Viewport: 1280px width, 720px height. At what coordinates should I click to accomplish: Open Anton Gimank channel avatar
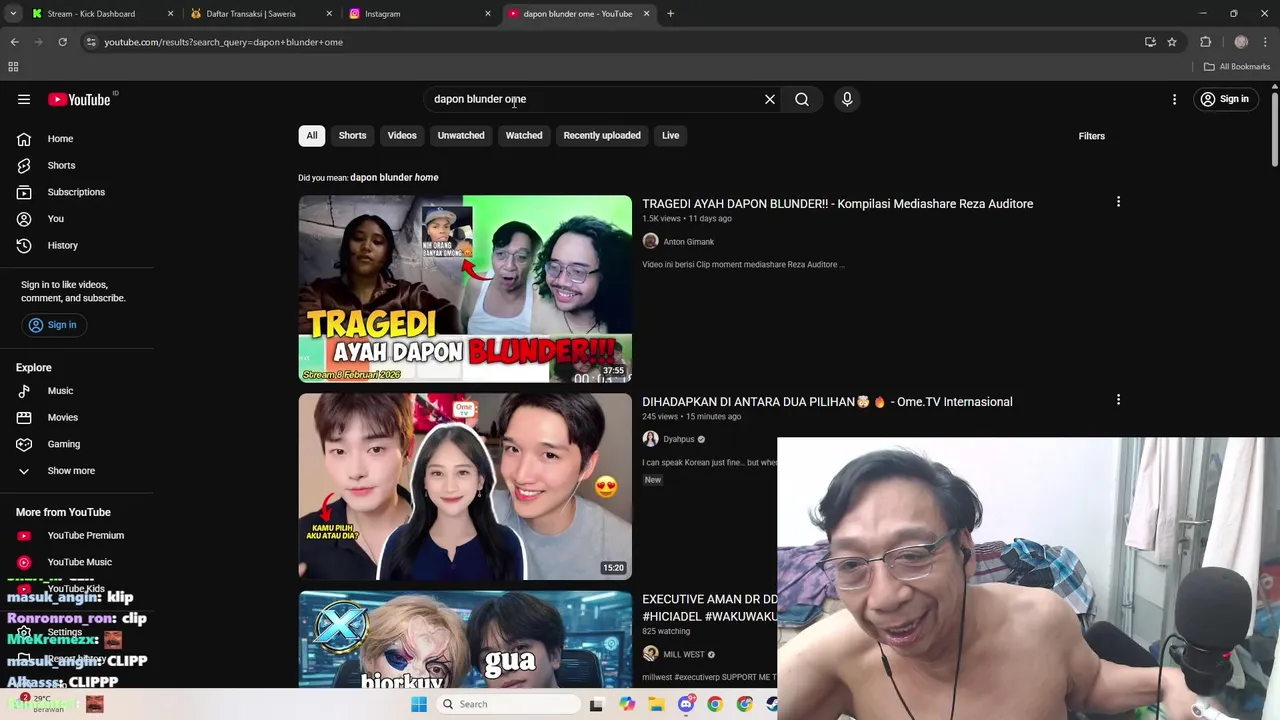pyautogui.click(x=650, y=241)
